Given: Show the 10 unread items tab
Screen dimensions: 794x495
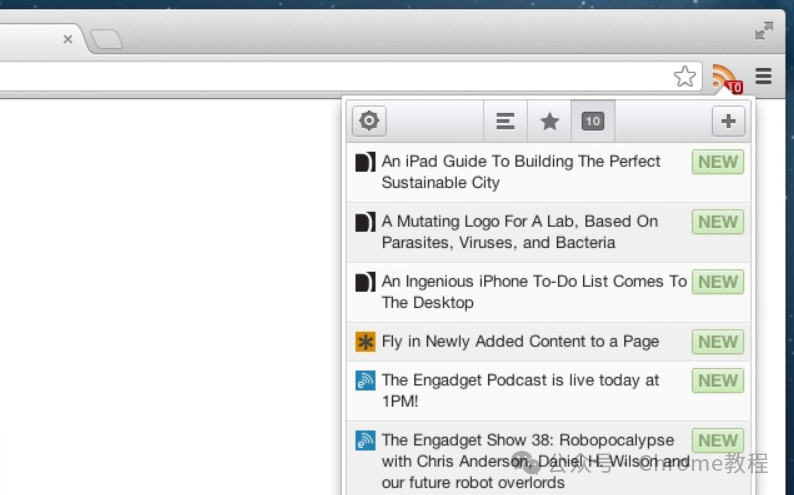Looking at the screenshot, I should (593, 121).
